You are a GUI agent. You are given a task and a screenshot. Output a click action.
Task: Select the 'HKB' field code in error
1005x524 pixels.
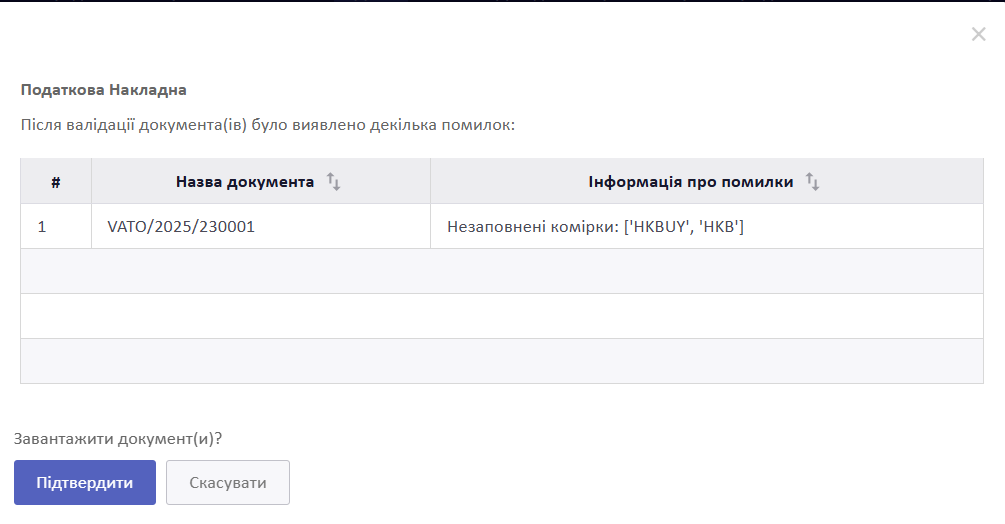pos(718,227)
